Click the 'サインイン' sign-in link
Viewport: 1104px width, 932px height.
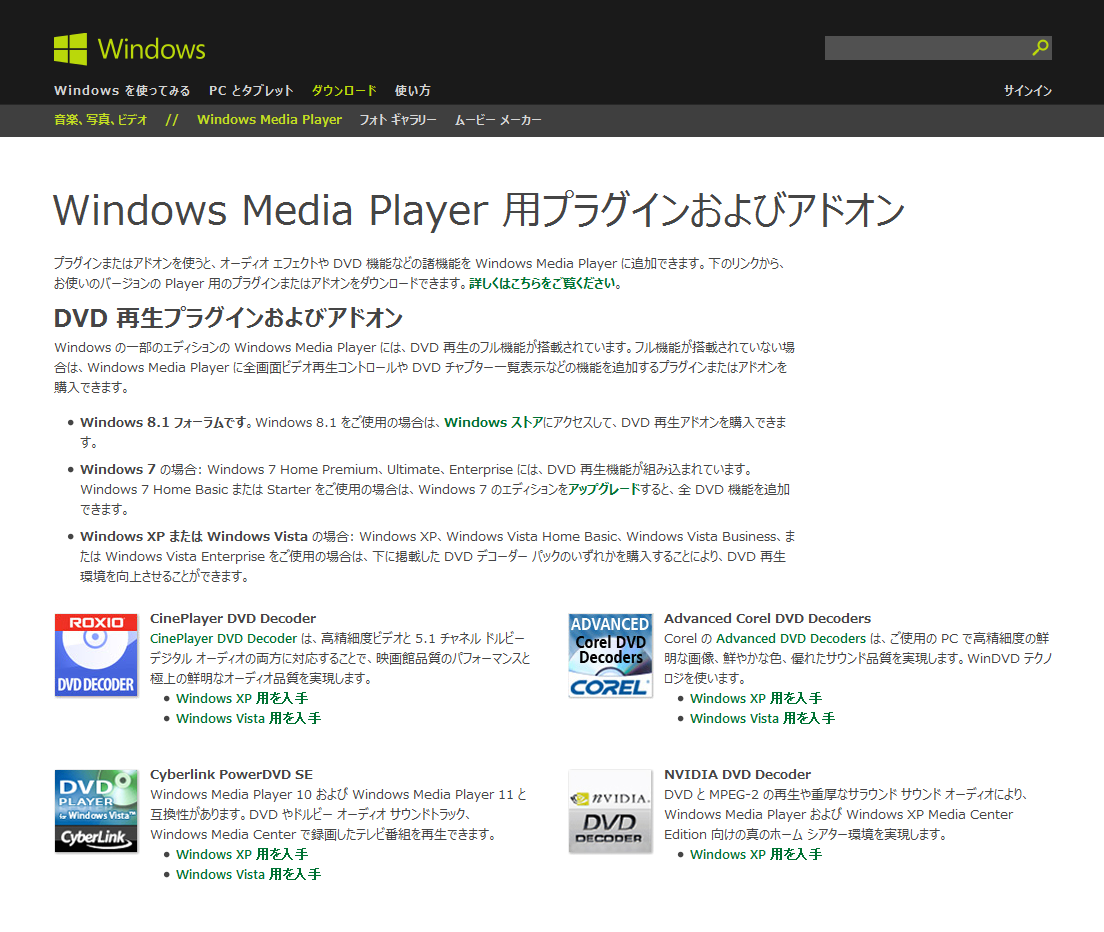(x=1027, y=91)
